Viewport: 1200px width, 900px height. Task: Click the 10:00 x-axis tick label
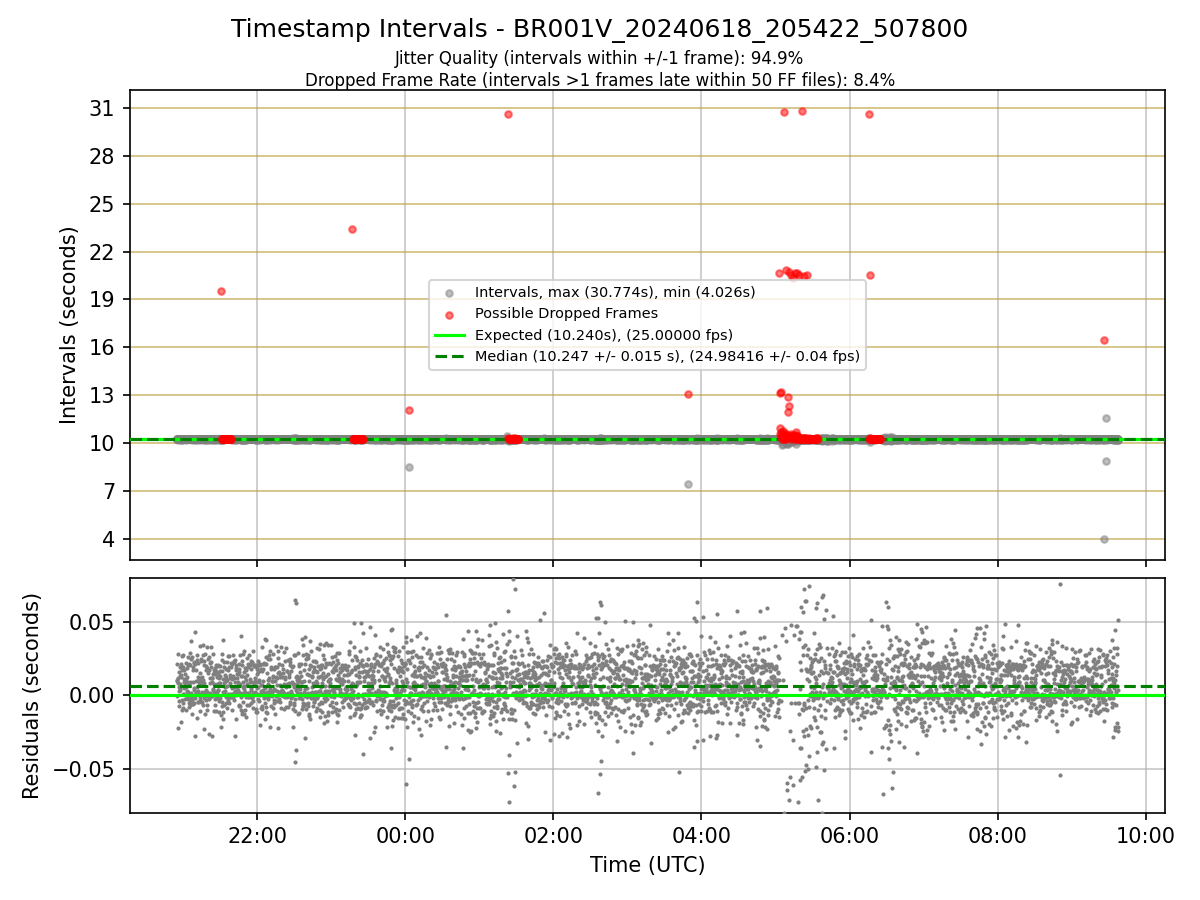[1146, 834]
